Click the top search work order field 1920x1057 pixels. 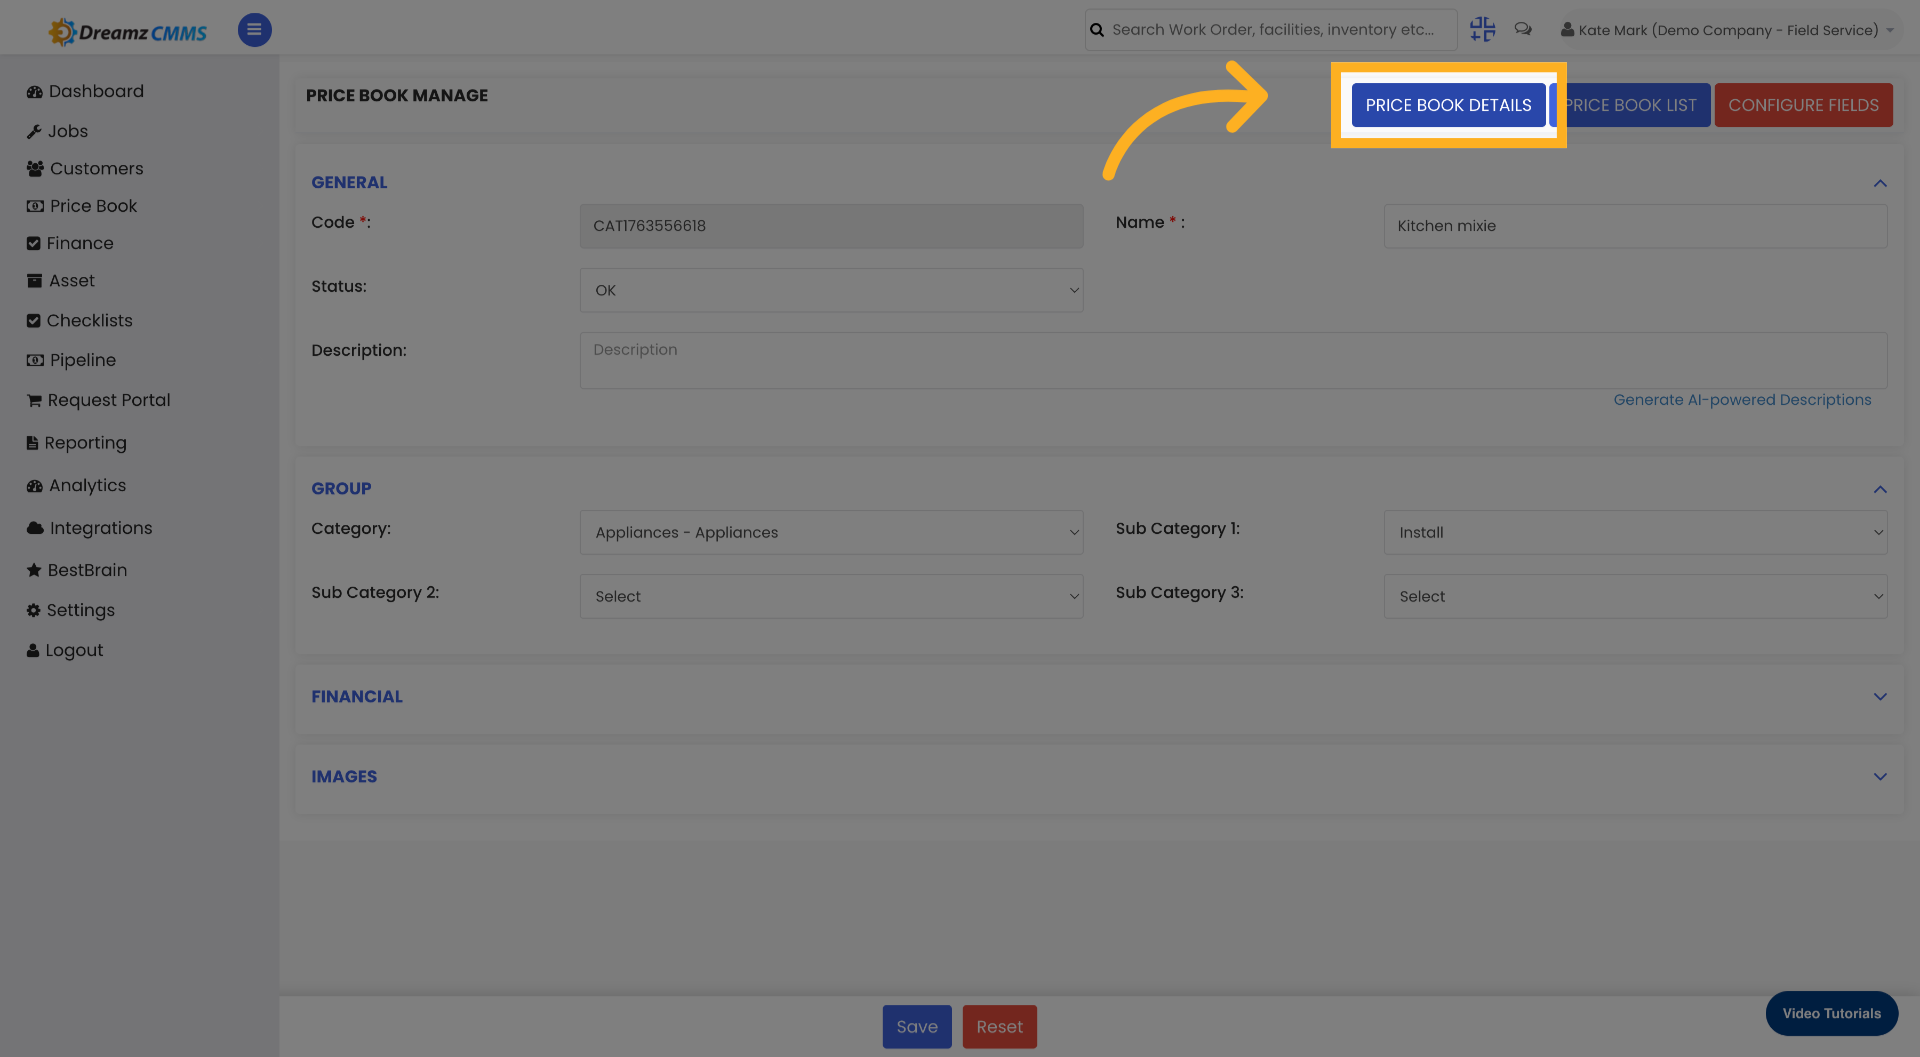tap(1271, 30)
